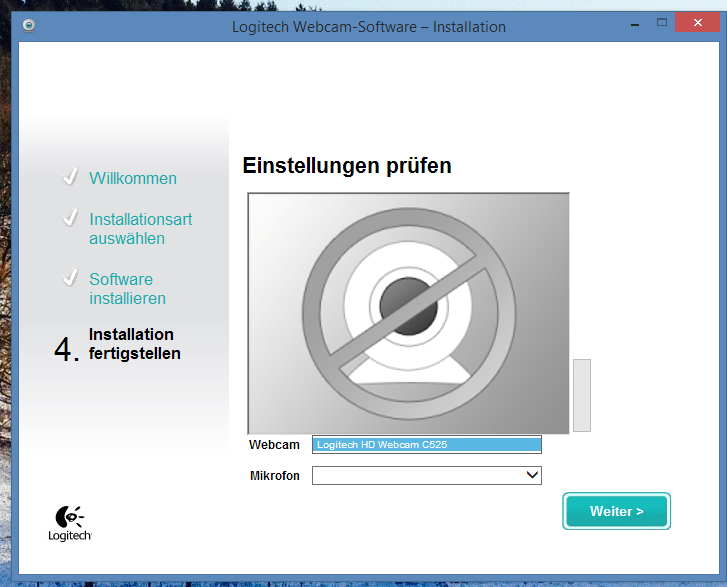
Task: Click the checkmark next to Software installieren
Action: tap(70, 277)
